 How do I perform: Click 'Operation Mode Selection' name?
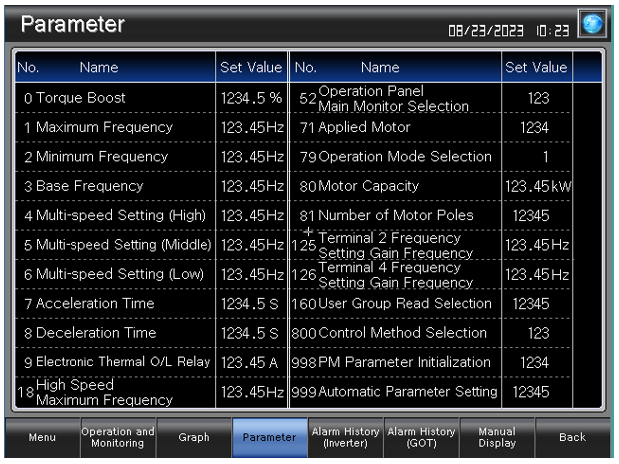pyautogui.click(x=405, y=157)
